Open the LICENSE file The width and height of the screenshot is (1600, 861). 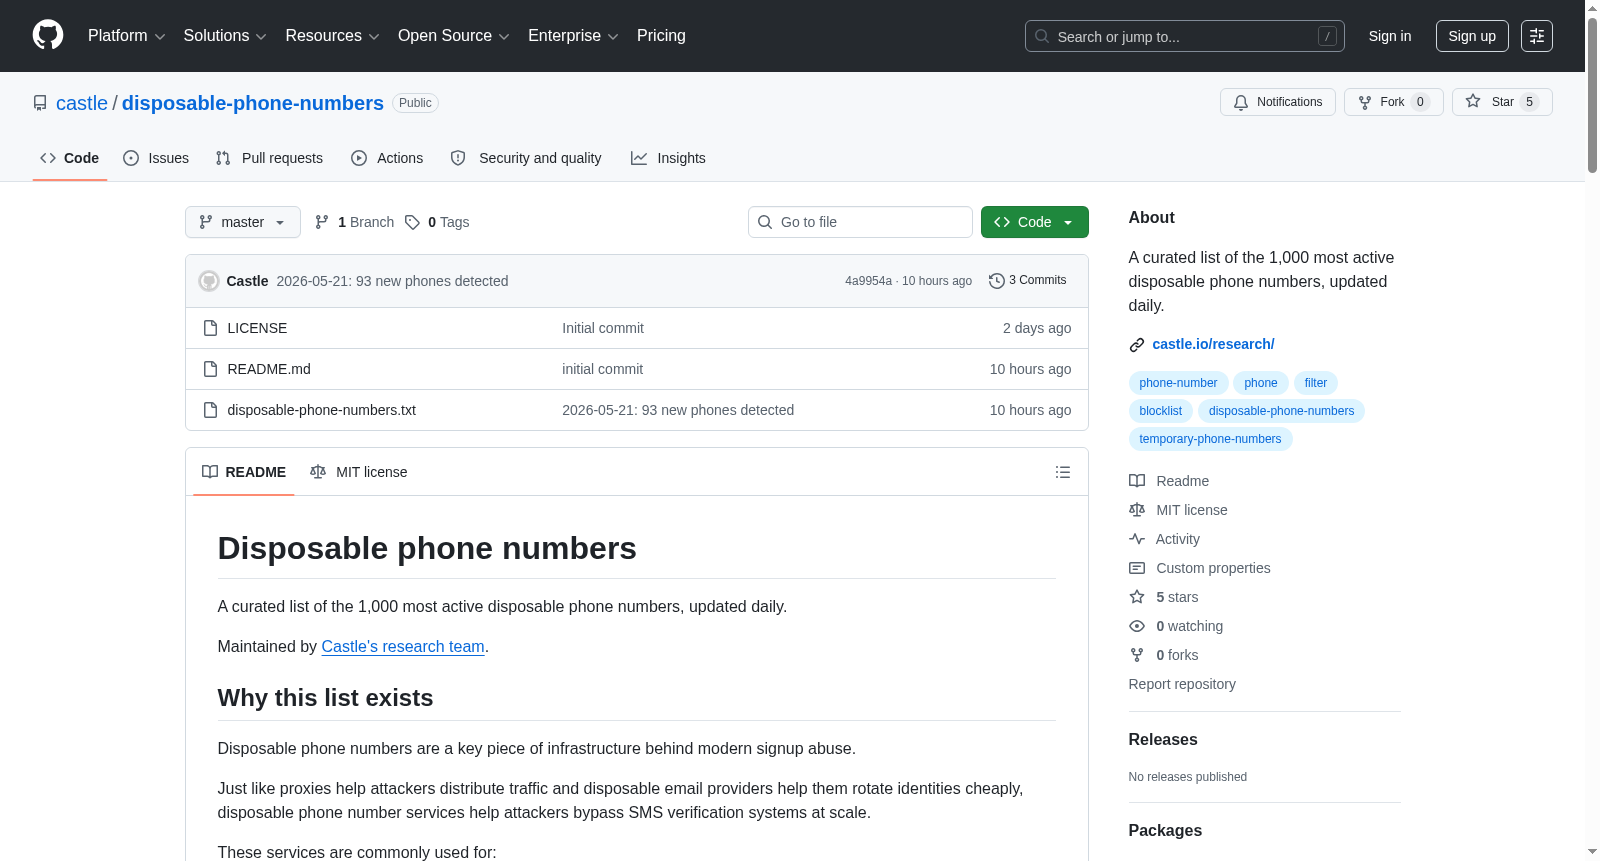click(x=257, y=328)
